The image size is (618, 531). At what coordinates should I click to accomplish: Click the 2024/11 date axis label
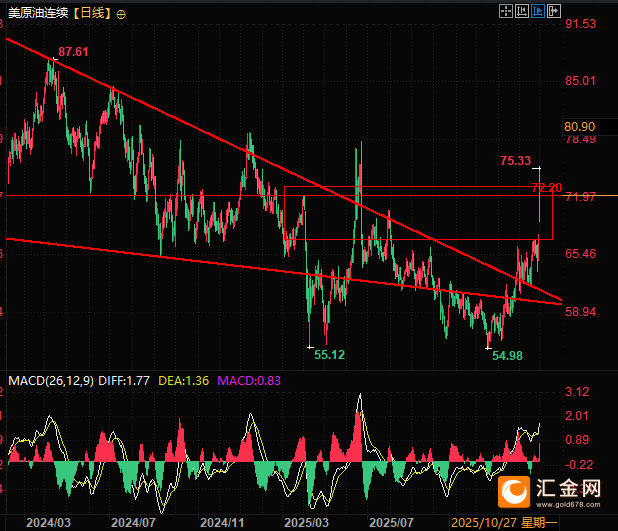222,523
